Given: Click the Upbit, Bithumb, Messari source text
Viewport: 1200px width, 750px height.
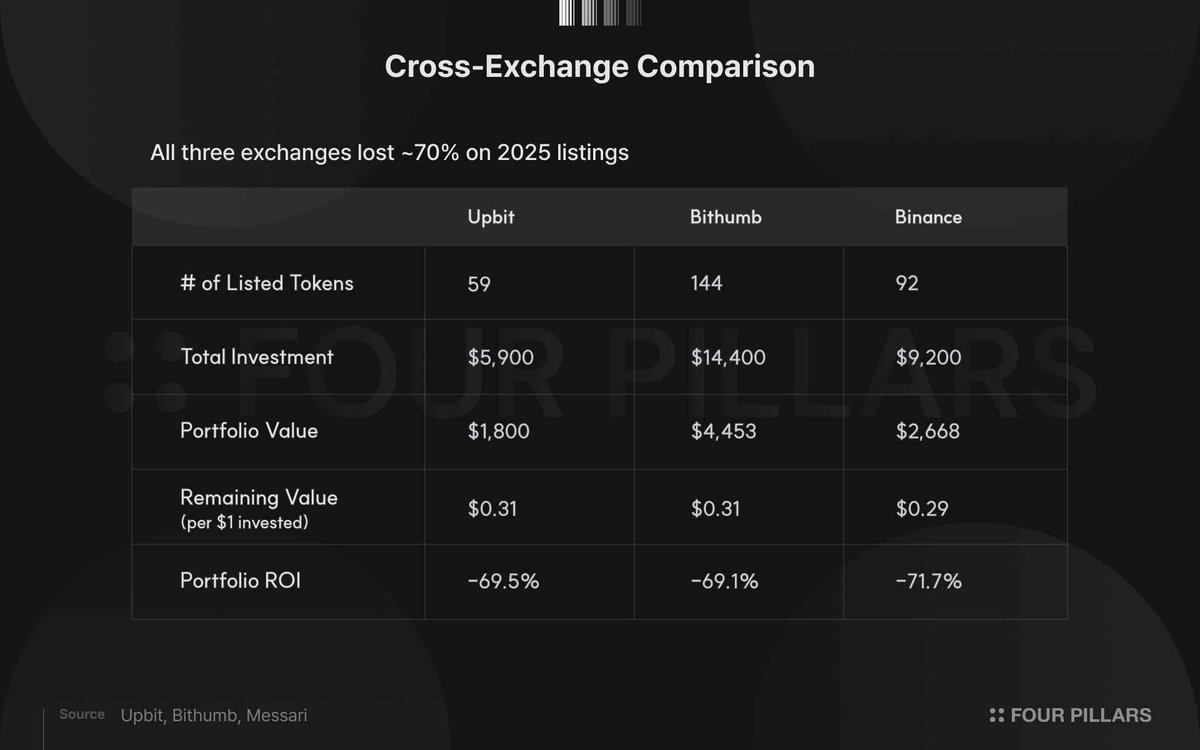Looking at the screenshot, I should click(214, 715).
